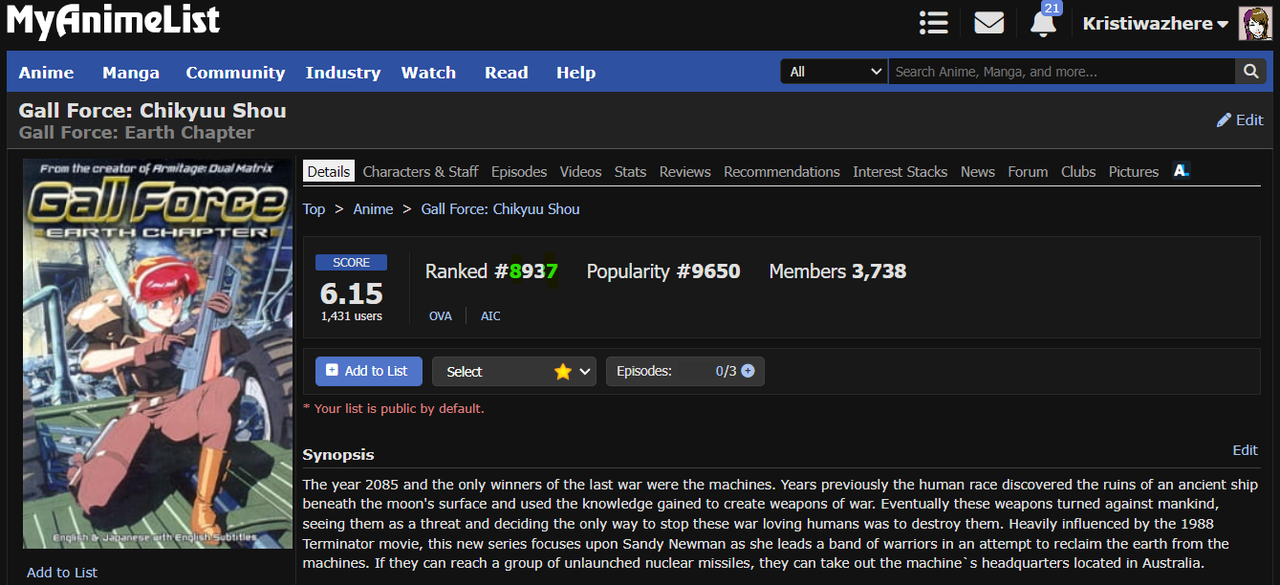
Task: Open the score Select dropdown
Action: pos(514,371)
